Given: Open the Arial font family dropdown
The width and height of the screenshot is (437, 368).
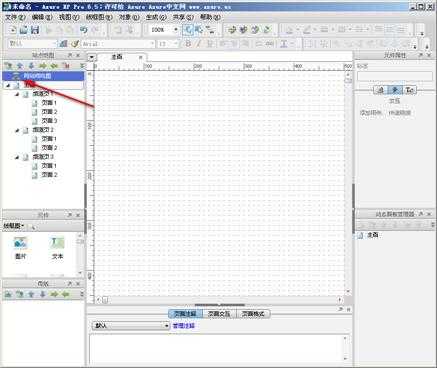Looking at the screenshot, I should 152,44.
